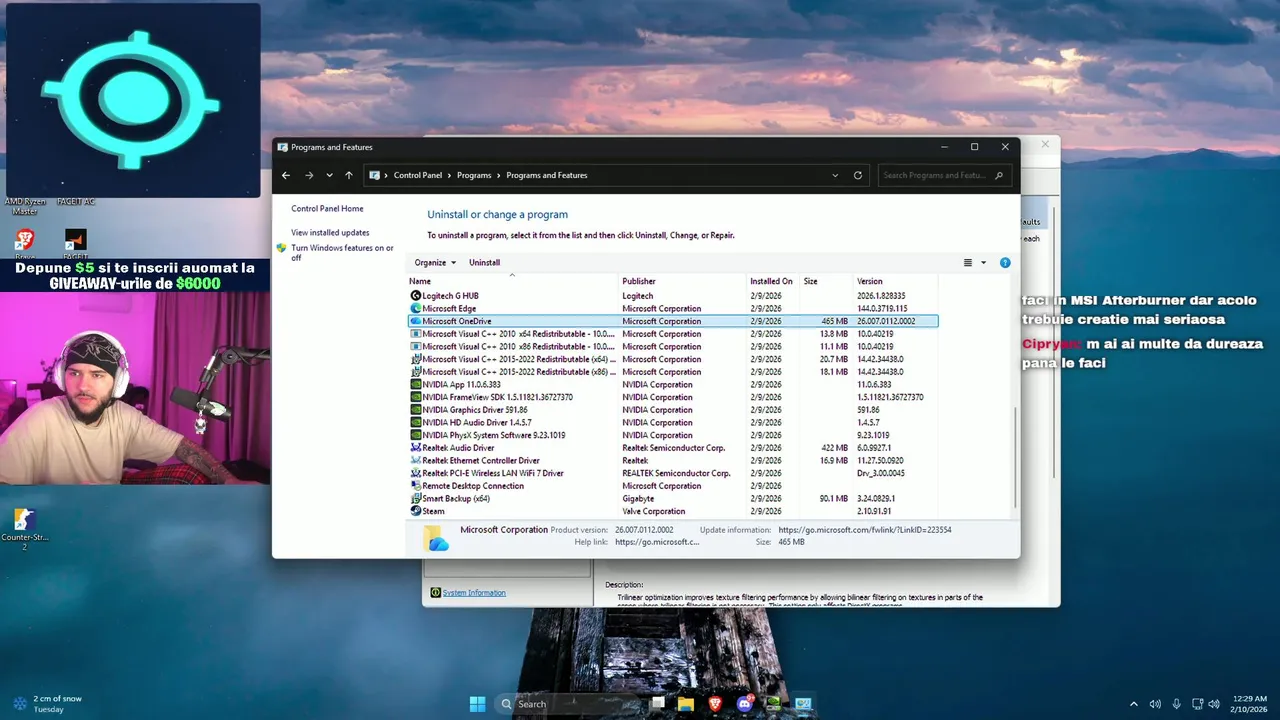Open the recent locations chevron
The height and width of the screenshot is (720, 1280).
(329, 175)
